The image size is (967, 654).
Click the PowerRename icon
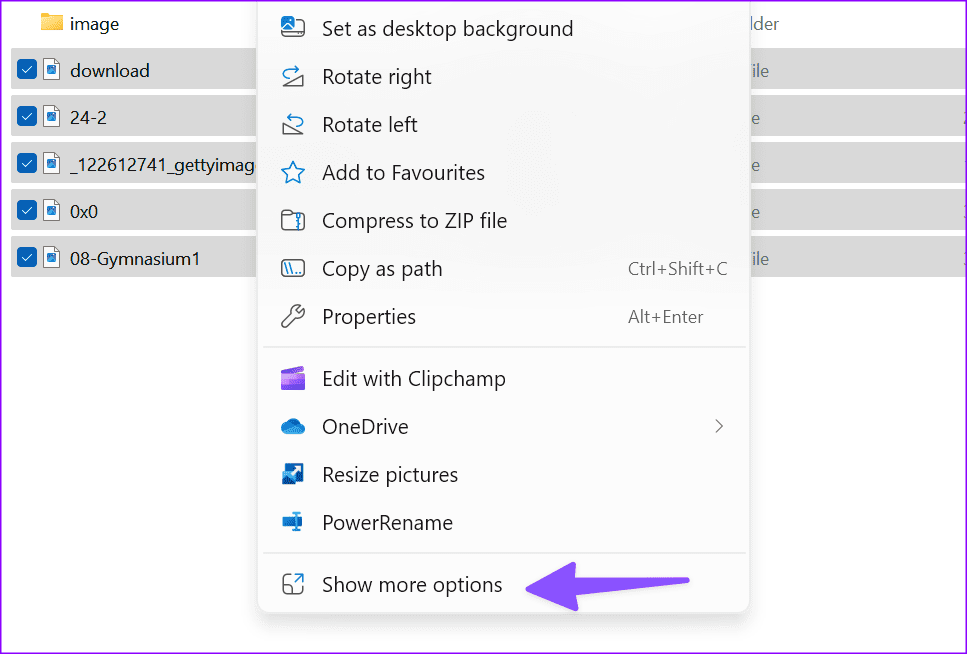292,522
